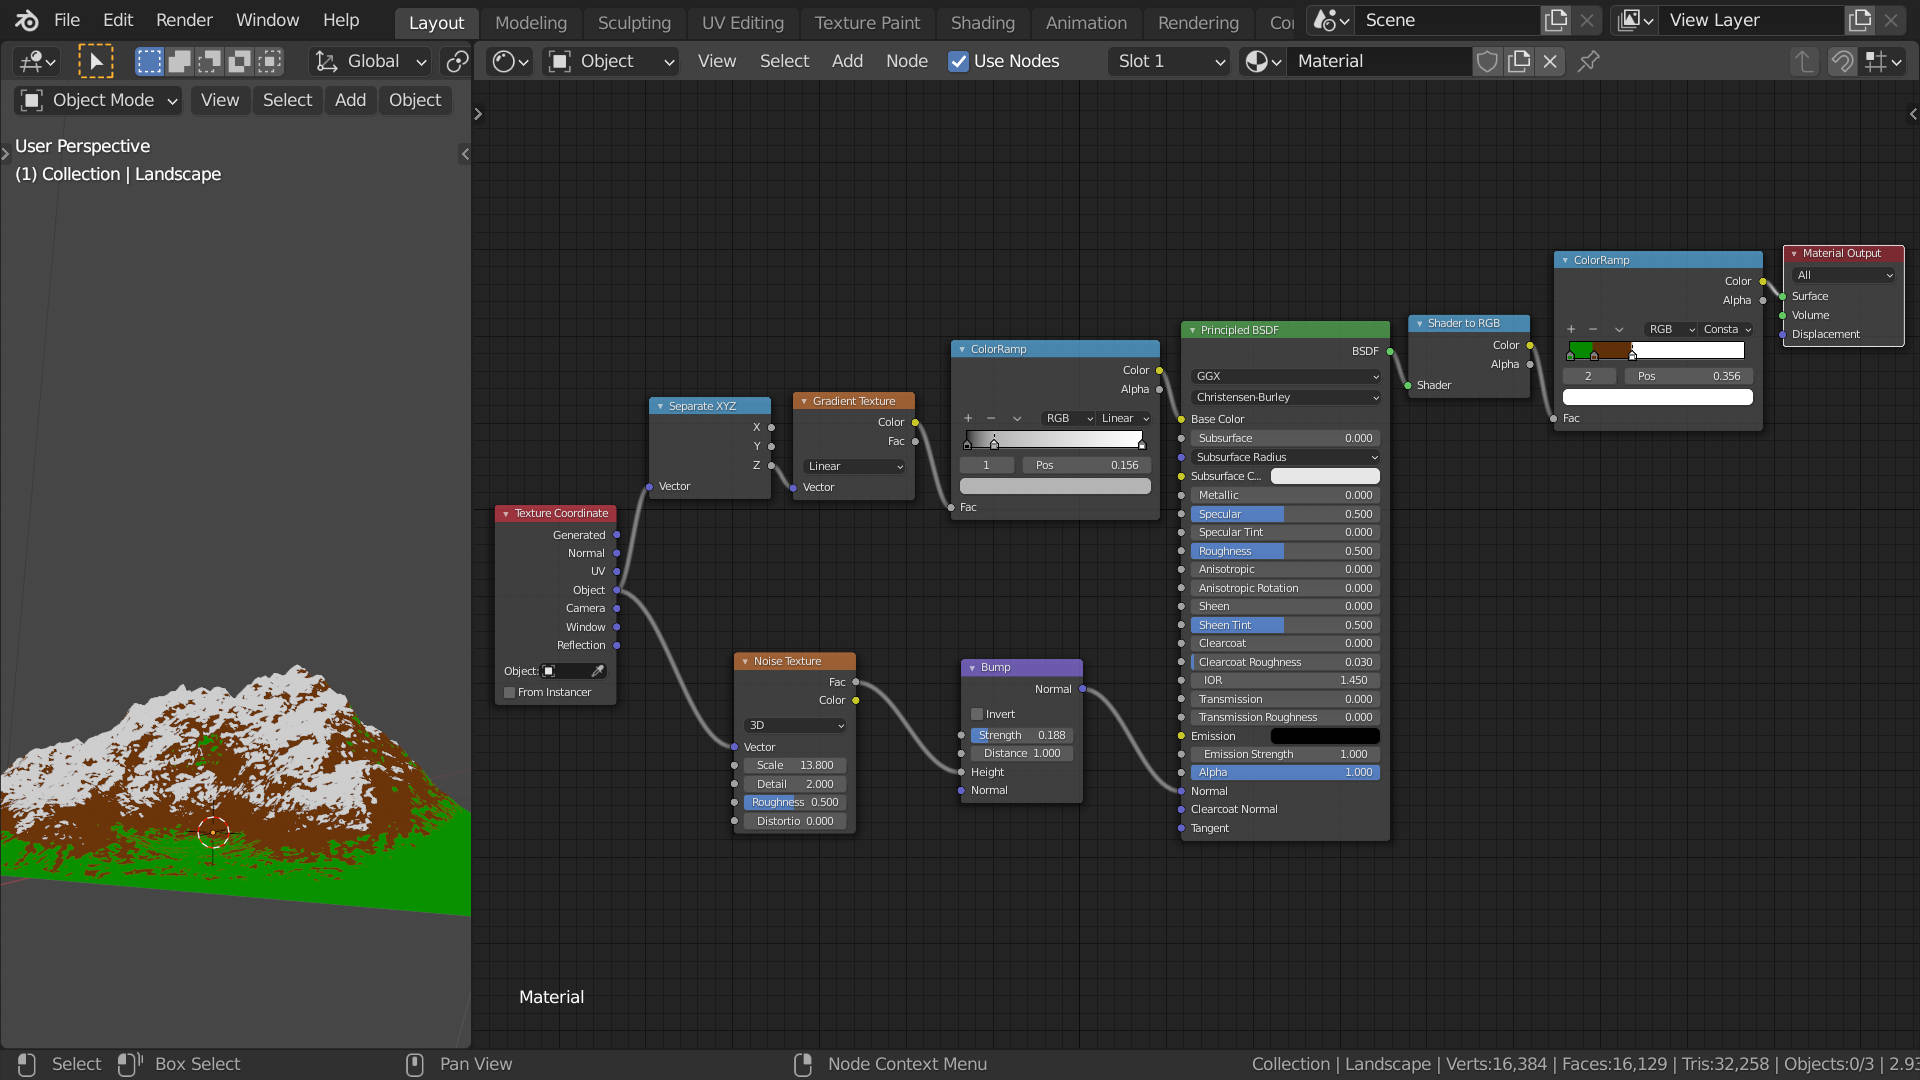This screenshot has width=1920, height=1080.
Task: Toggle Use Nodes checkbox on material
Action: (x=957, y=61)
